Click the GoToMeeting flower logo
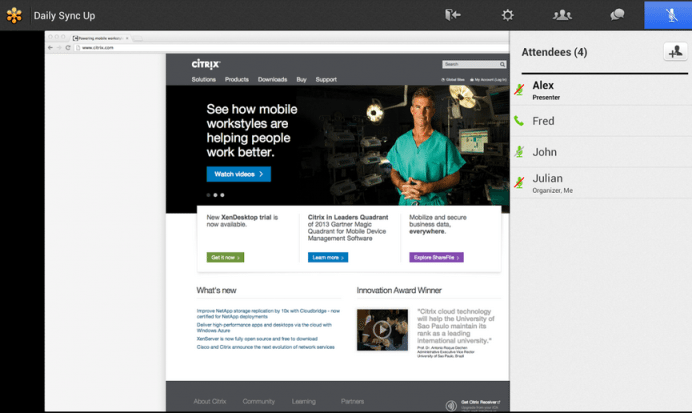 (x=14, y=15)
